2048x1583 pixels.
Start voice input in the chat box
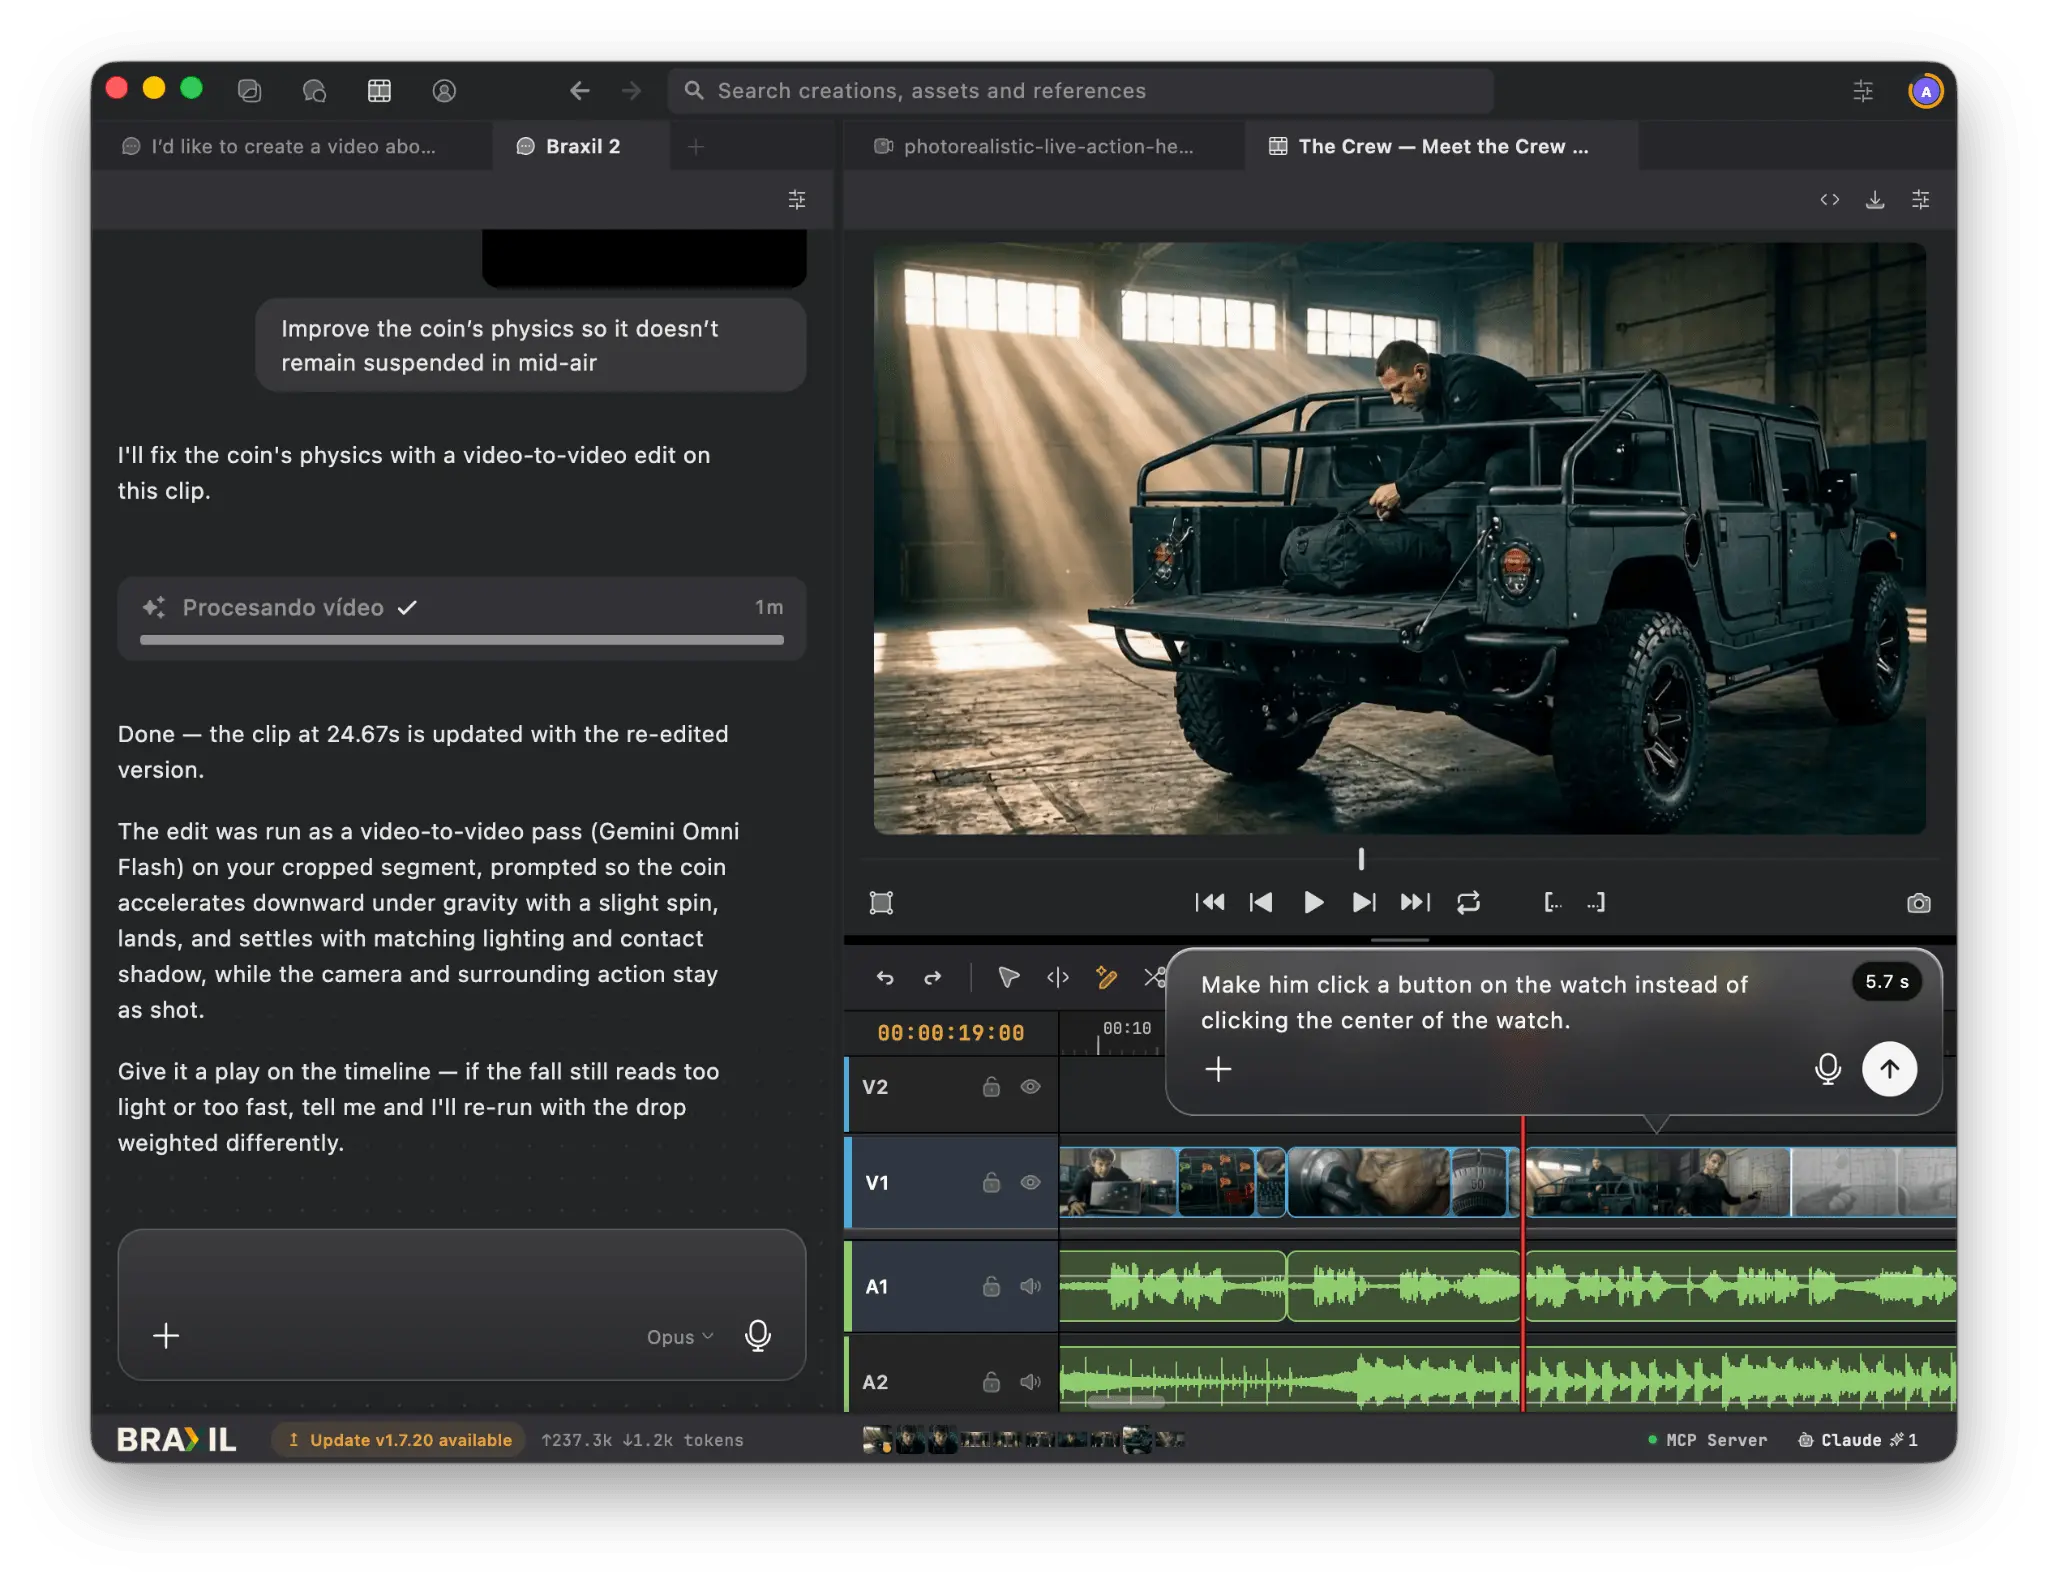click(758, 1336)
